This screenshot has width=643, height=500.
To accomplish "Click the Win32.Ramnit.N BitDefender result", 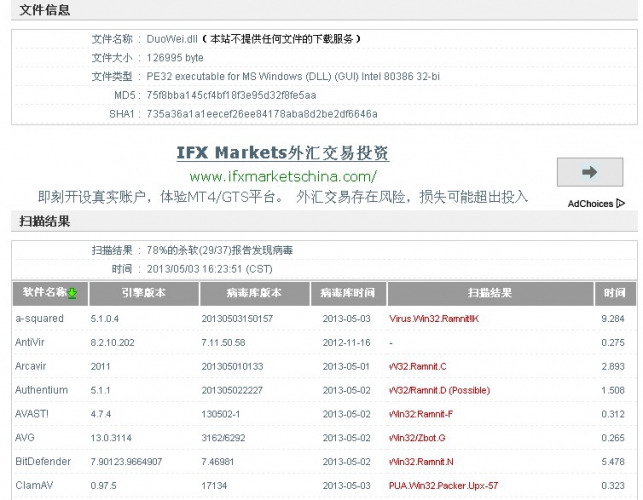I will tap(421, 462).
